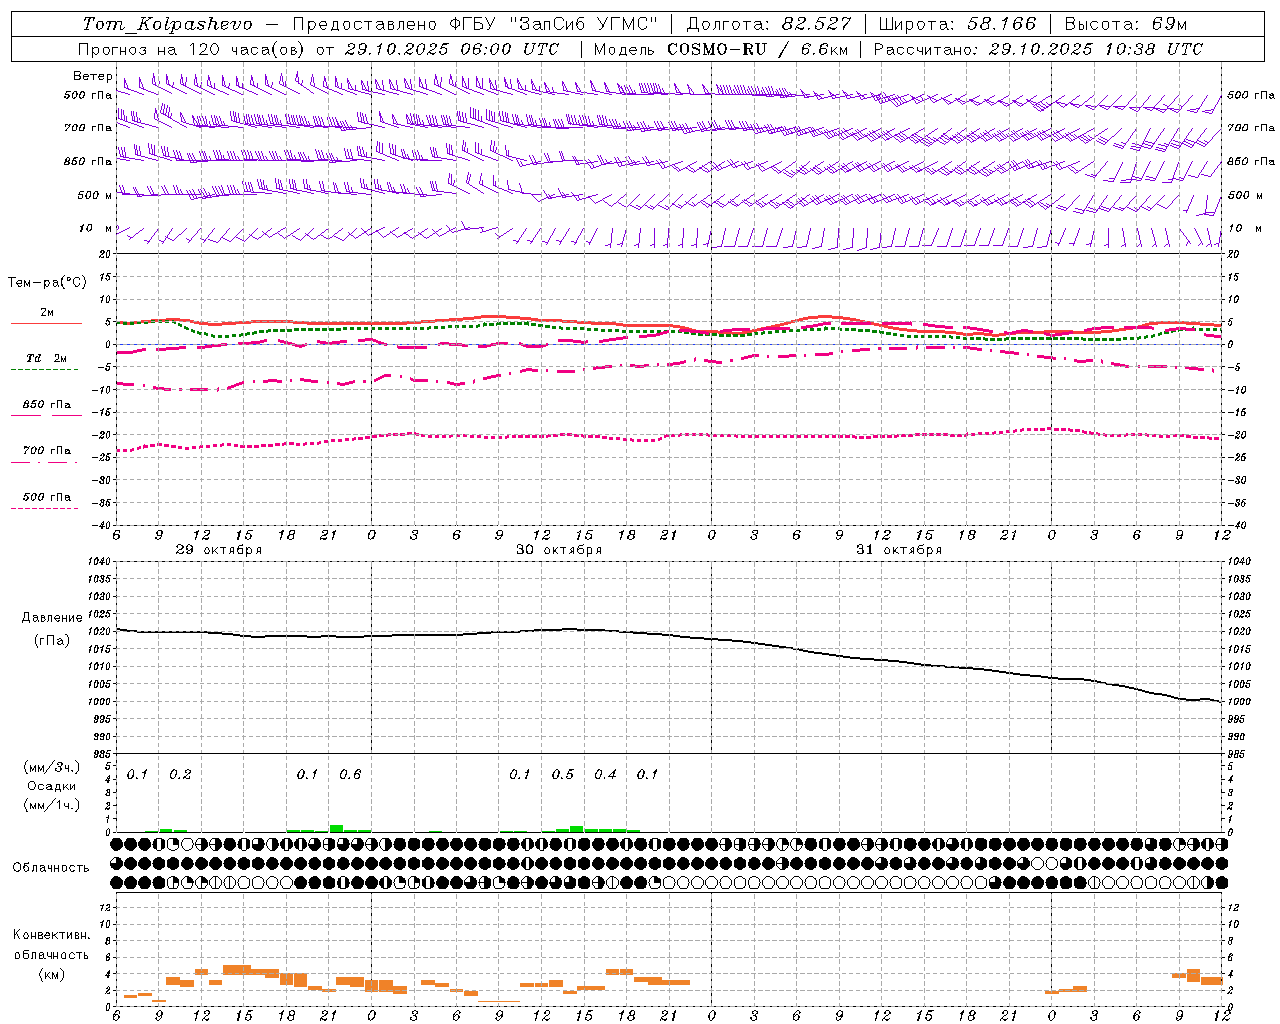
Task: Click the 31 октября date label
Action: (899, 550)
